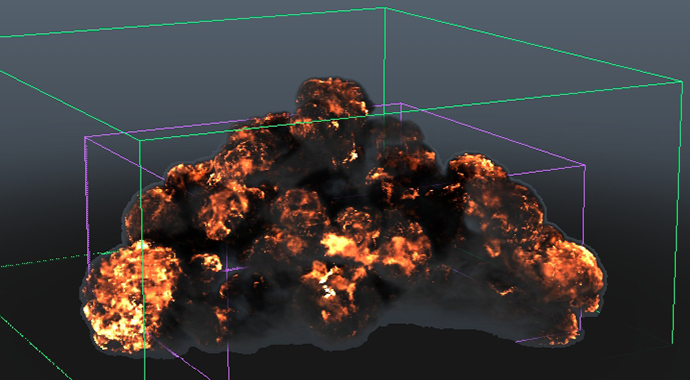The width and height of the screenshot is (690, 380).
Task: Click the green bounding box's top right corner
Action: (x=682, y=81)
